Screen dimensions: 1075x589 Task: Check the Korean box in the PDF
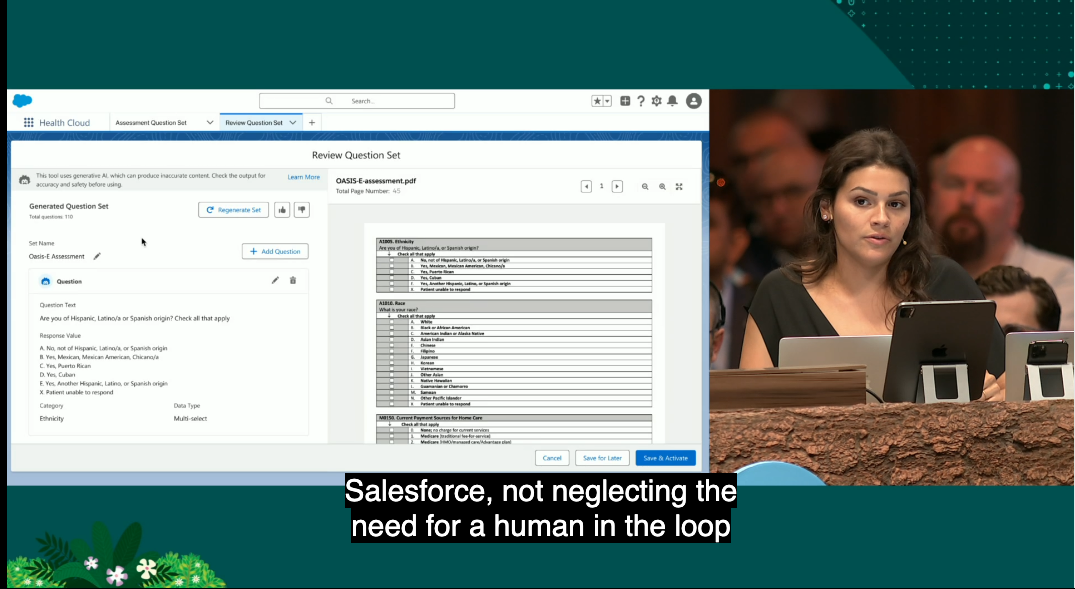pos(392,363)
